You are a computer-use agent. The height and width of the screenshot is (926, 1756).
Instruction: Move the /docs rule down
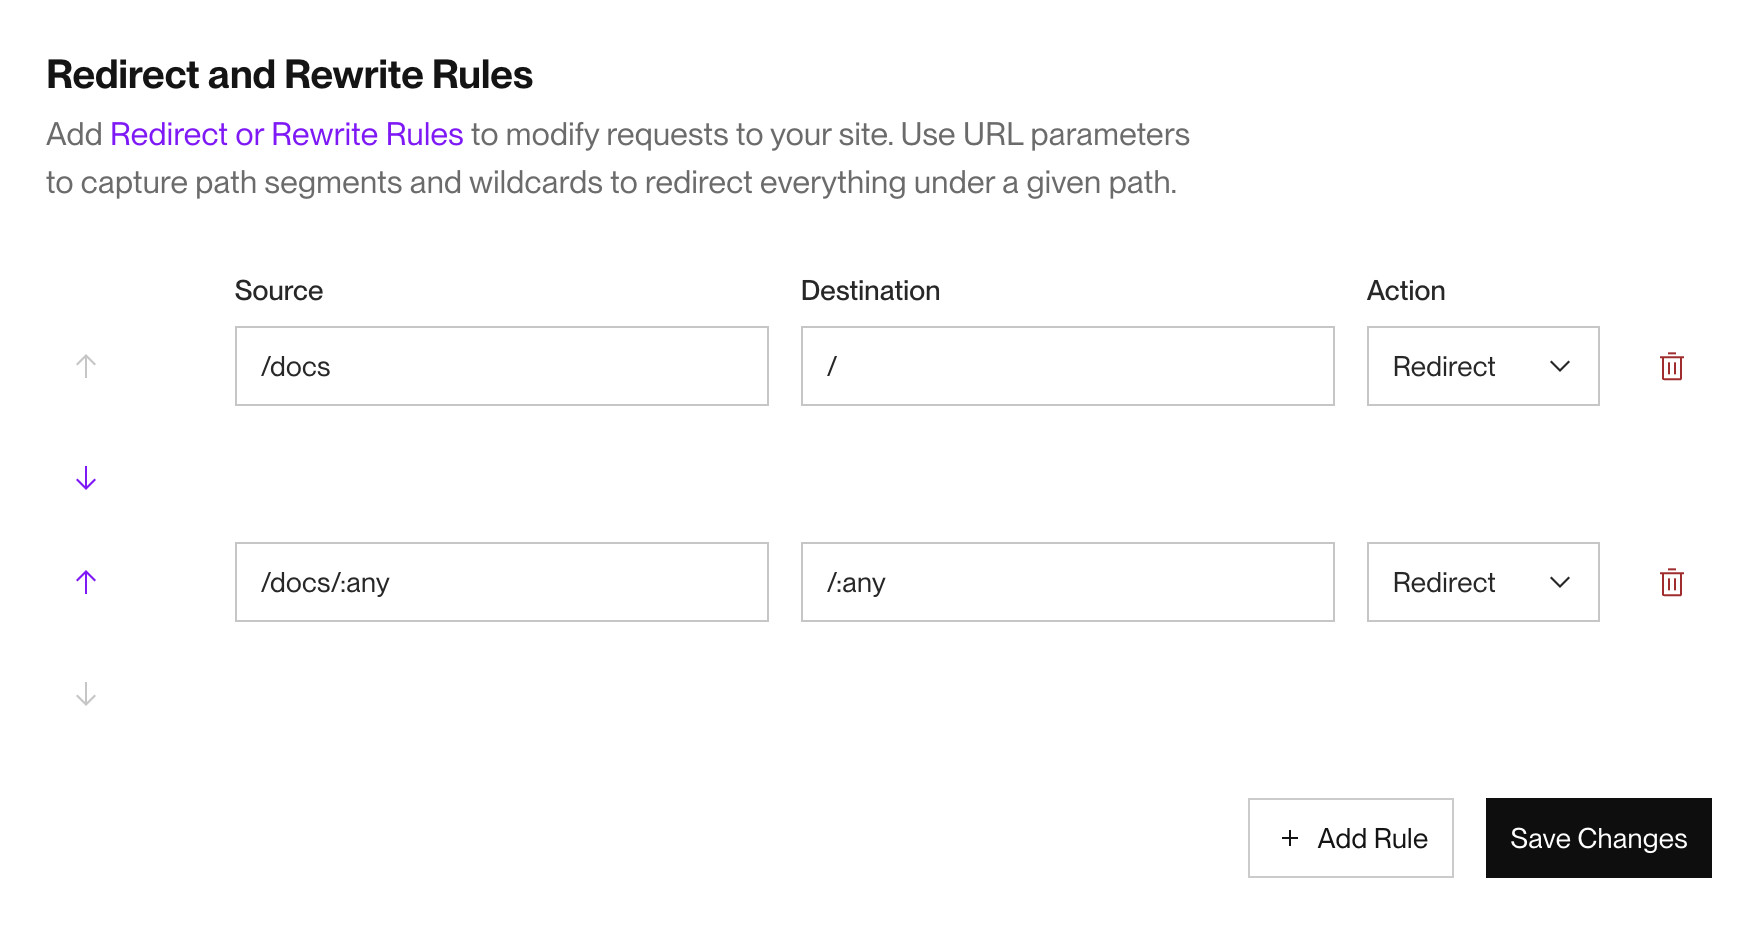click(x=85, y=477)
